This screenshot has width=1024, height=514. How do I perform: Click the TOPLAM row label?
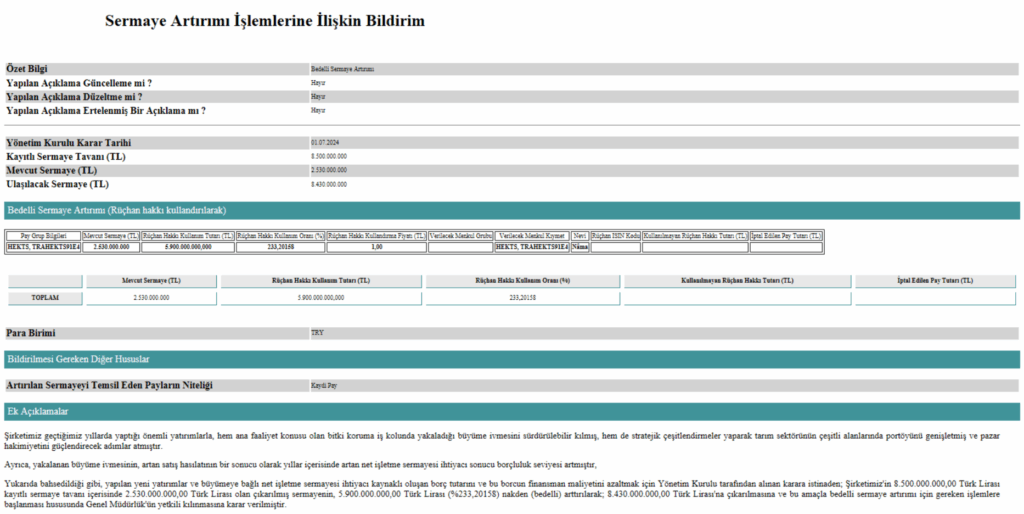[45, 297]
